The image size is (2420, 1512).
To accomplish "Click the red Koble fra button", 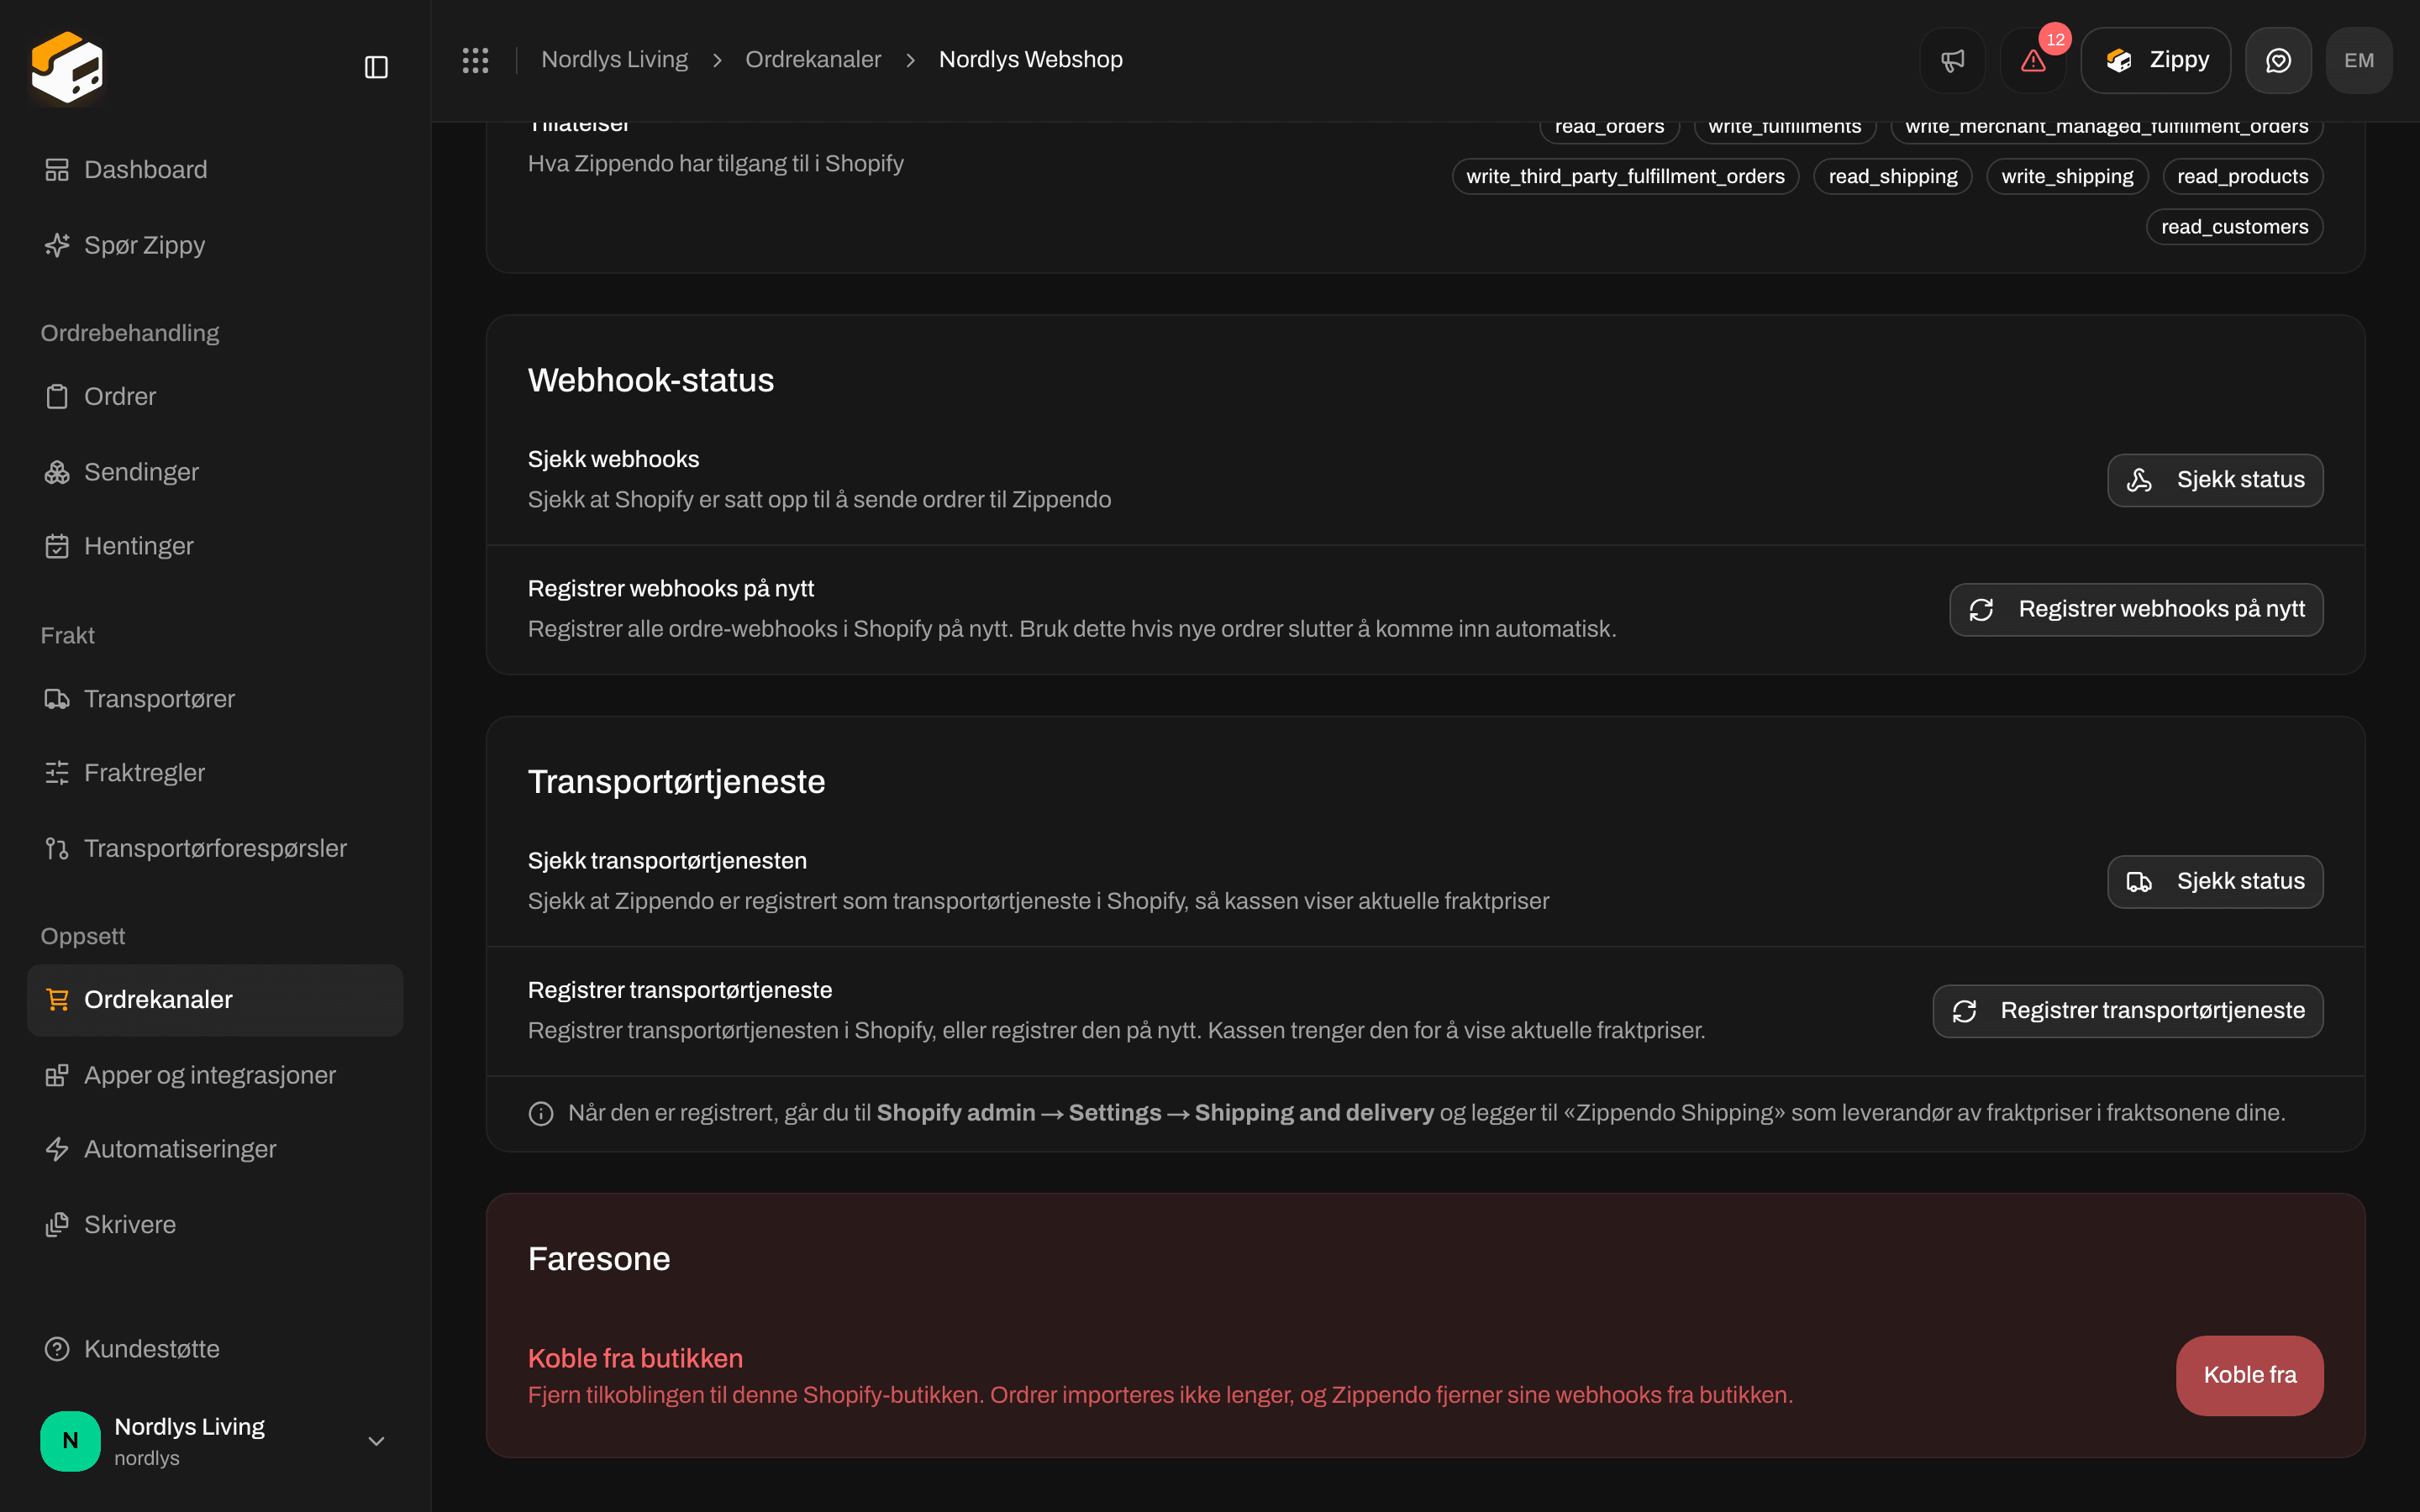I will (2249, 1375).
